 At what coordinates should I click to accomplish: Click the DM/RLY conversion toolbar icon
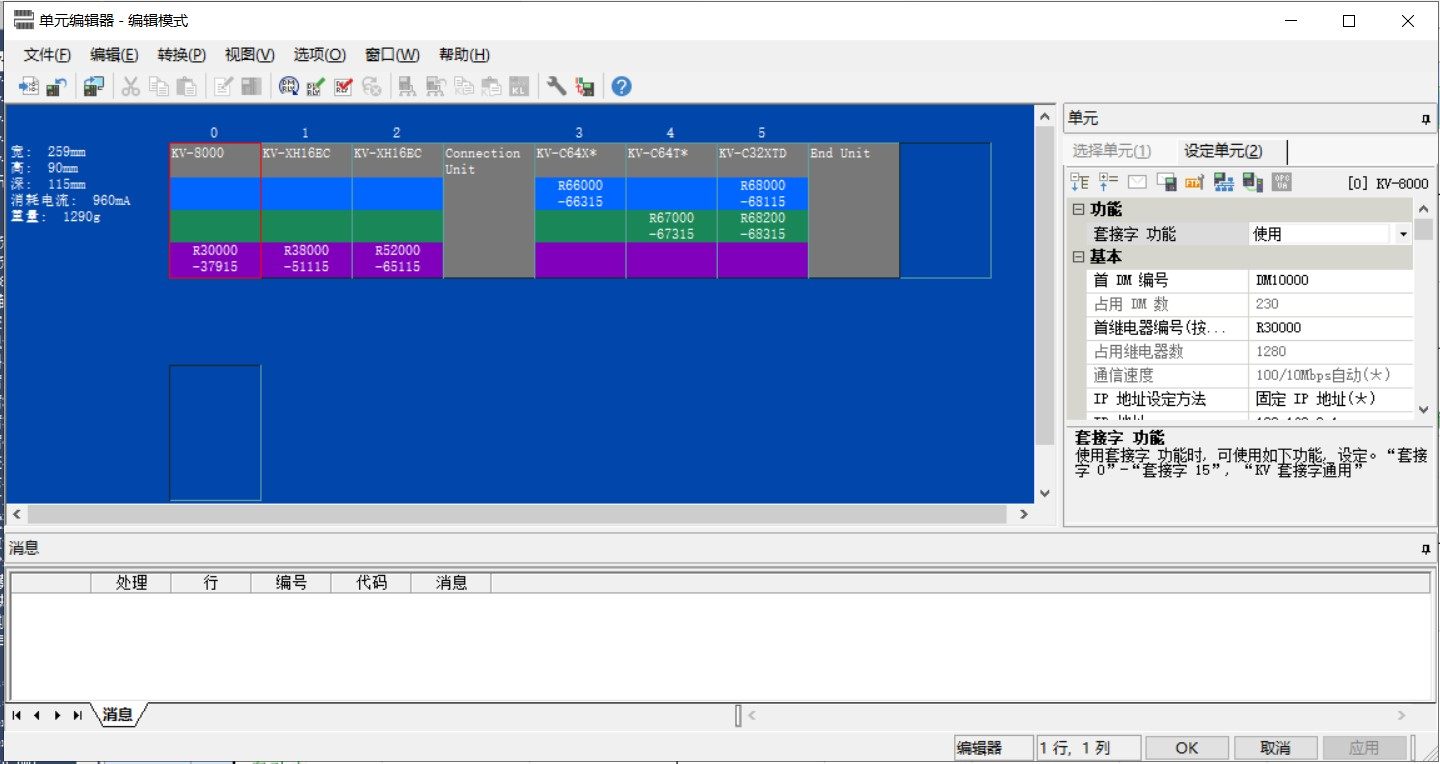(288, 86)
